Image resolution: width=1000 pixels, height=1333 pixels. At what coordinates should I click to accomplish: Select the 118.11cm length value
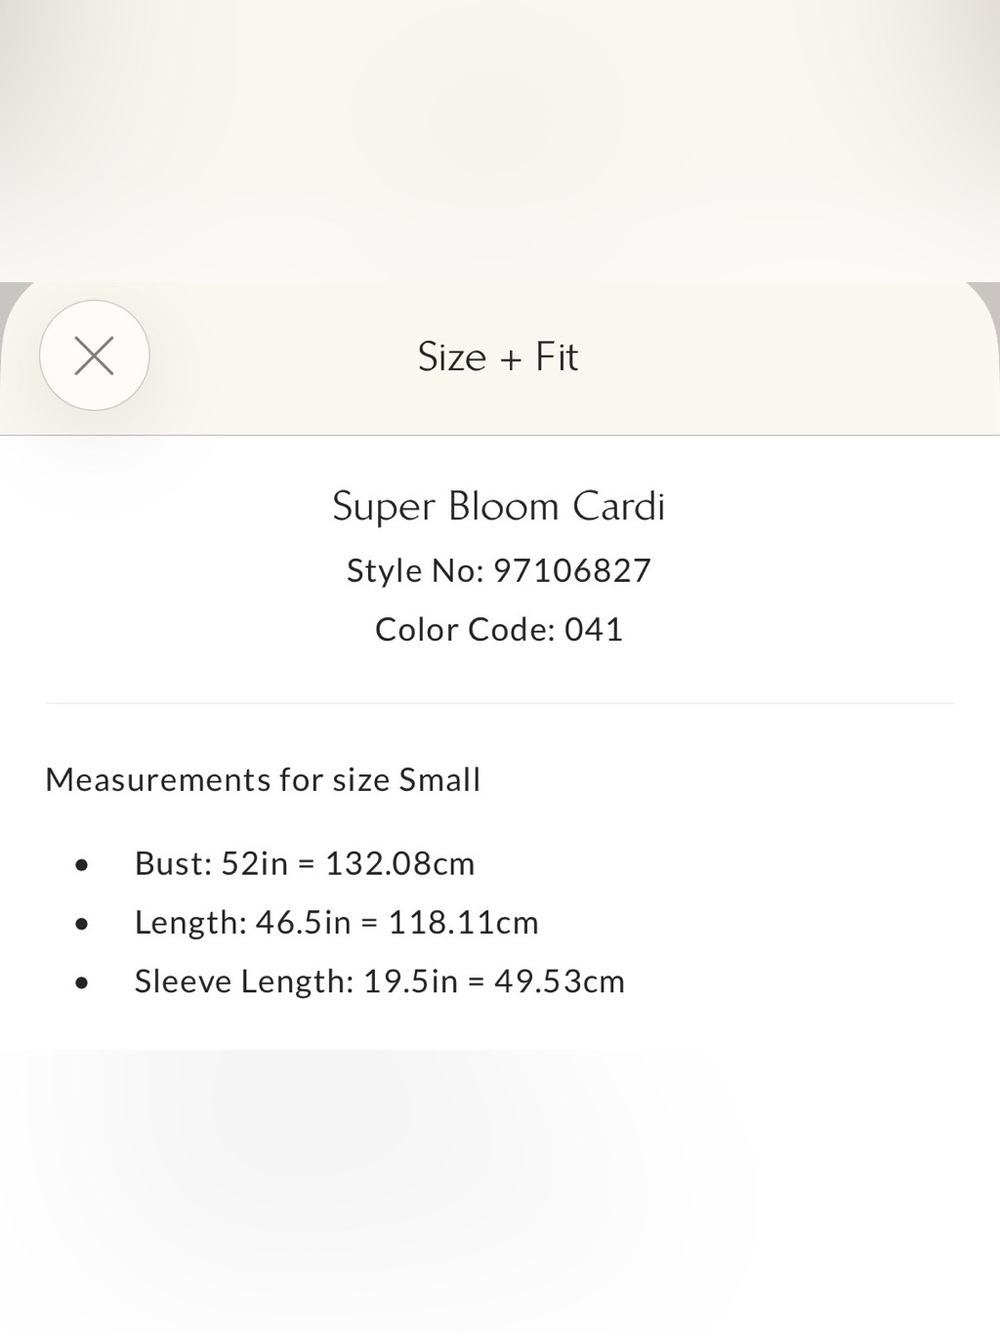463,922
